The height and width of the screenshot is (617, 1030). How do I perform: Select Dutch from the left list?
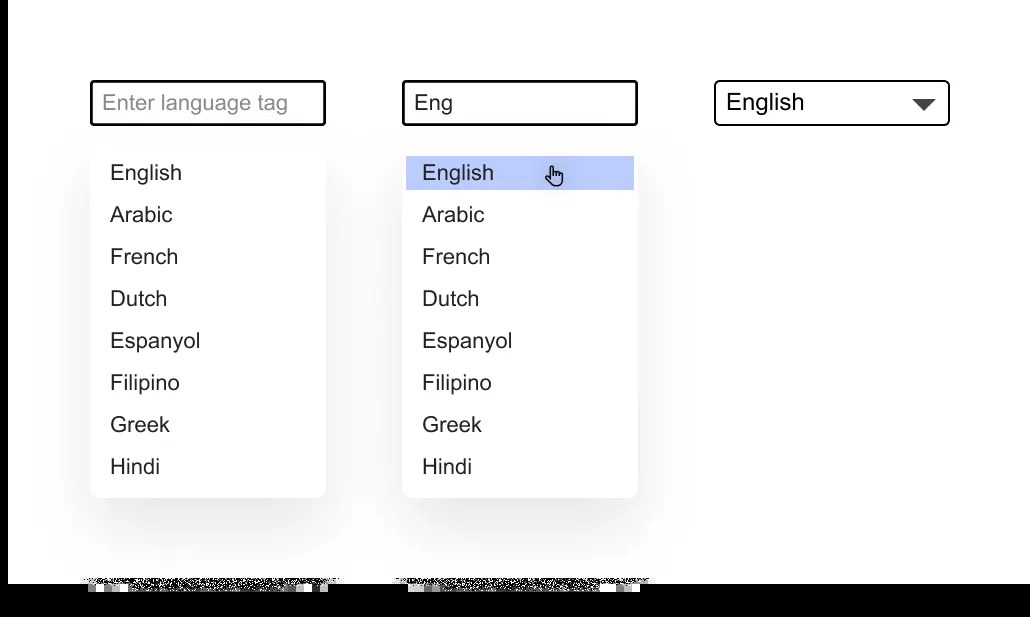[x=208, y=299]
